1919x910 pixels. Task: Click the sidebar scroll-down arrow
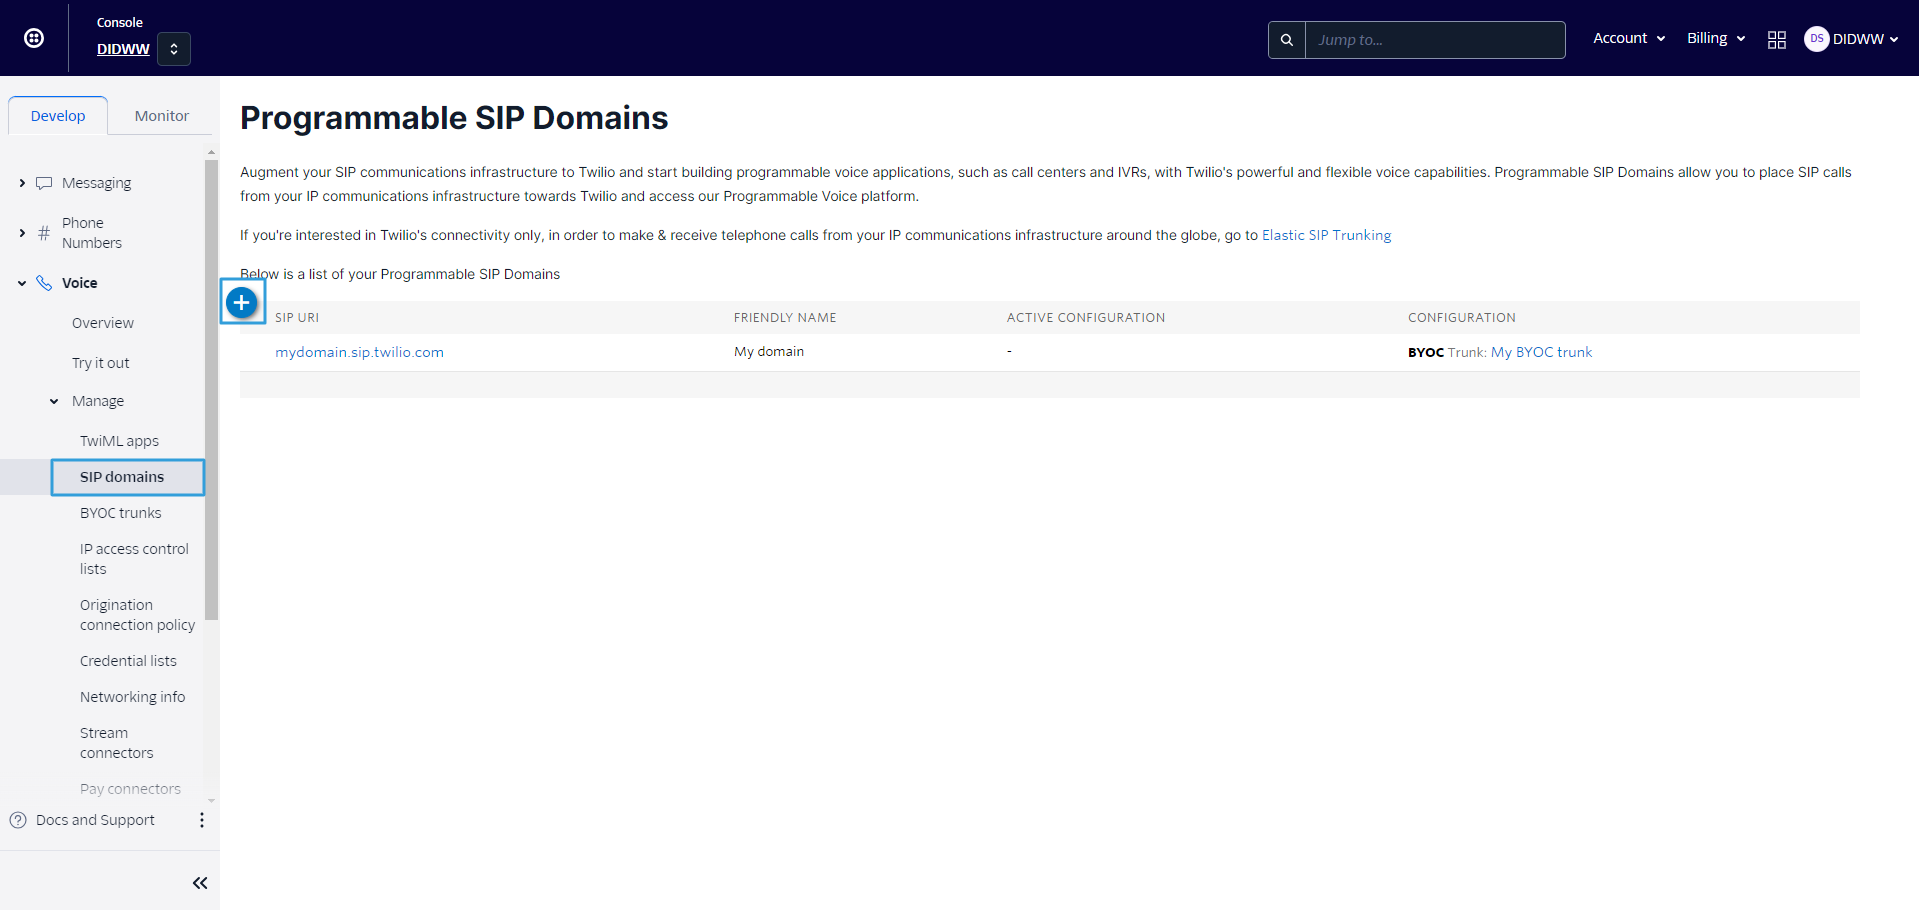point(211,801)
